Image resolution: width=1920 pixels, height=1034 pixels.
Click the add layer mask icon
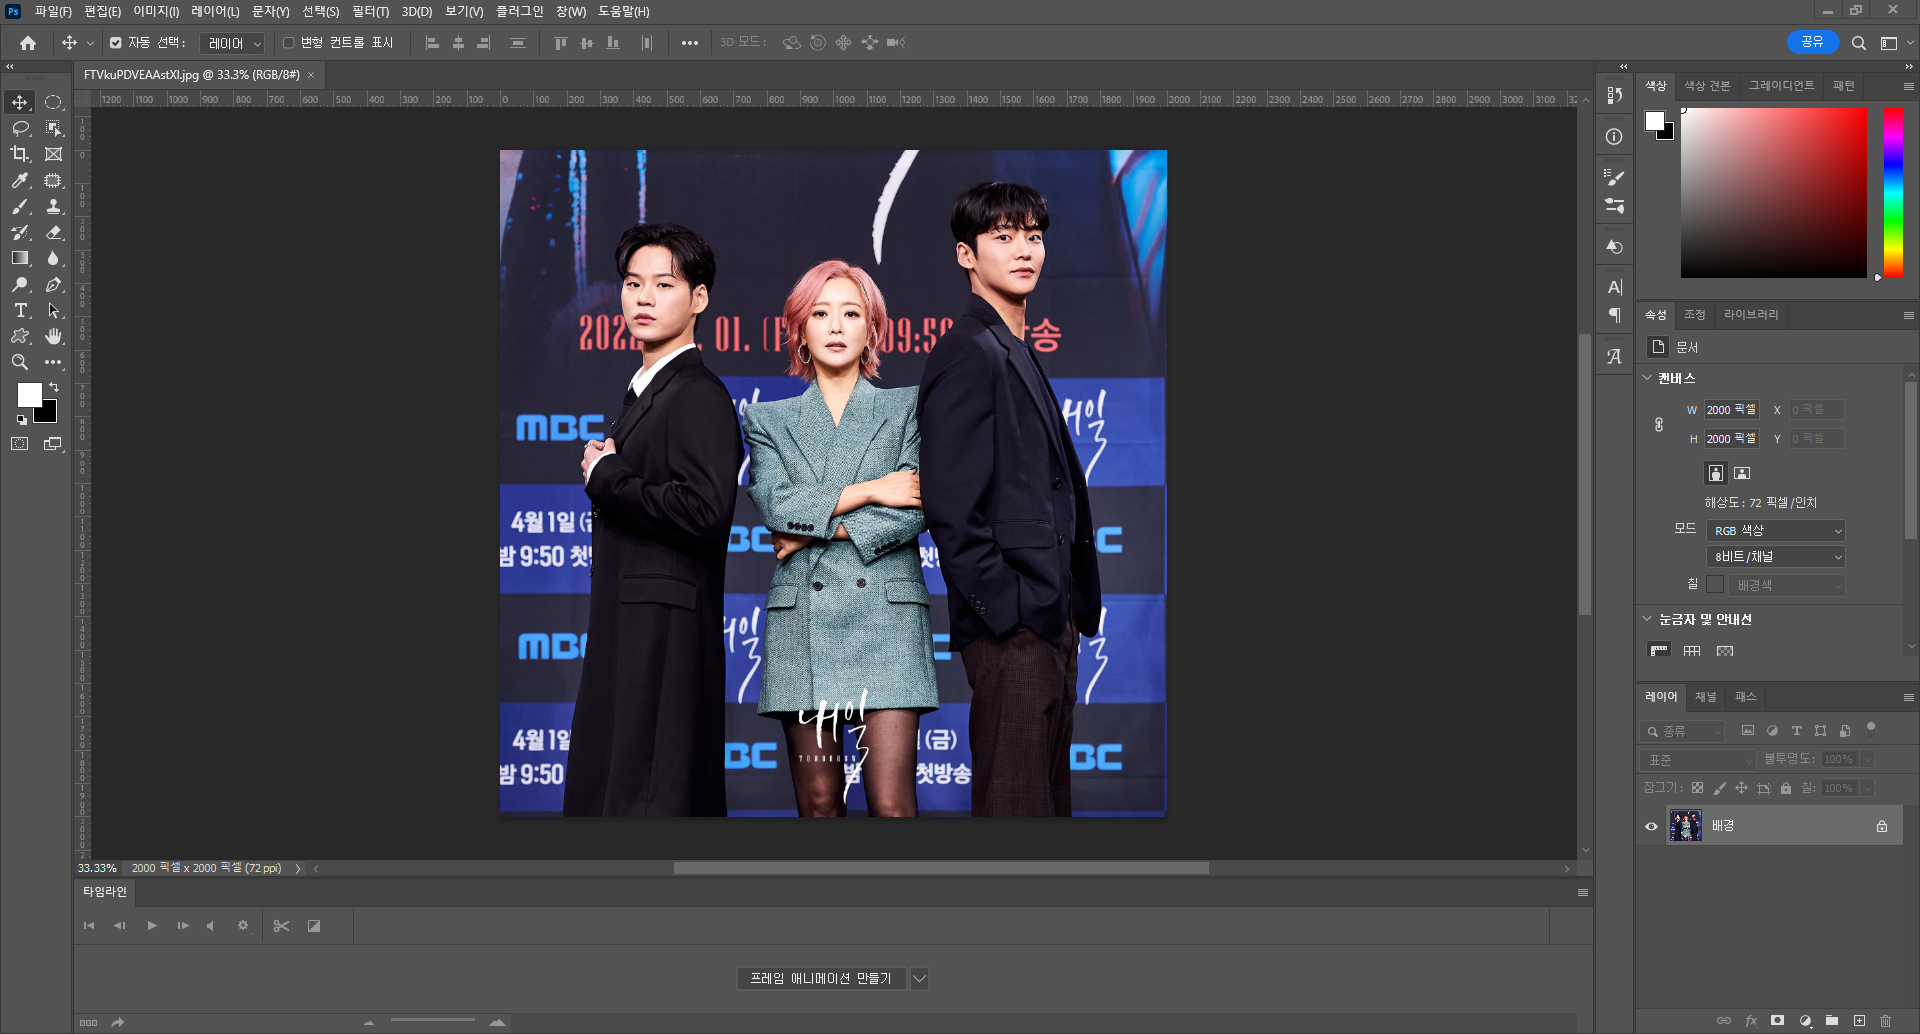point(1777,1021)
